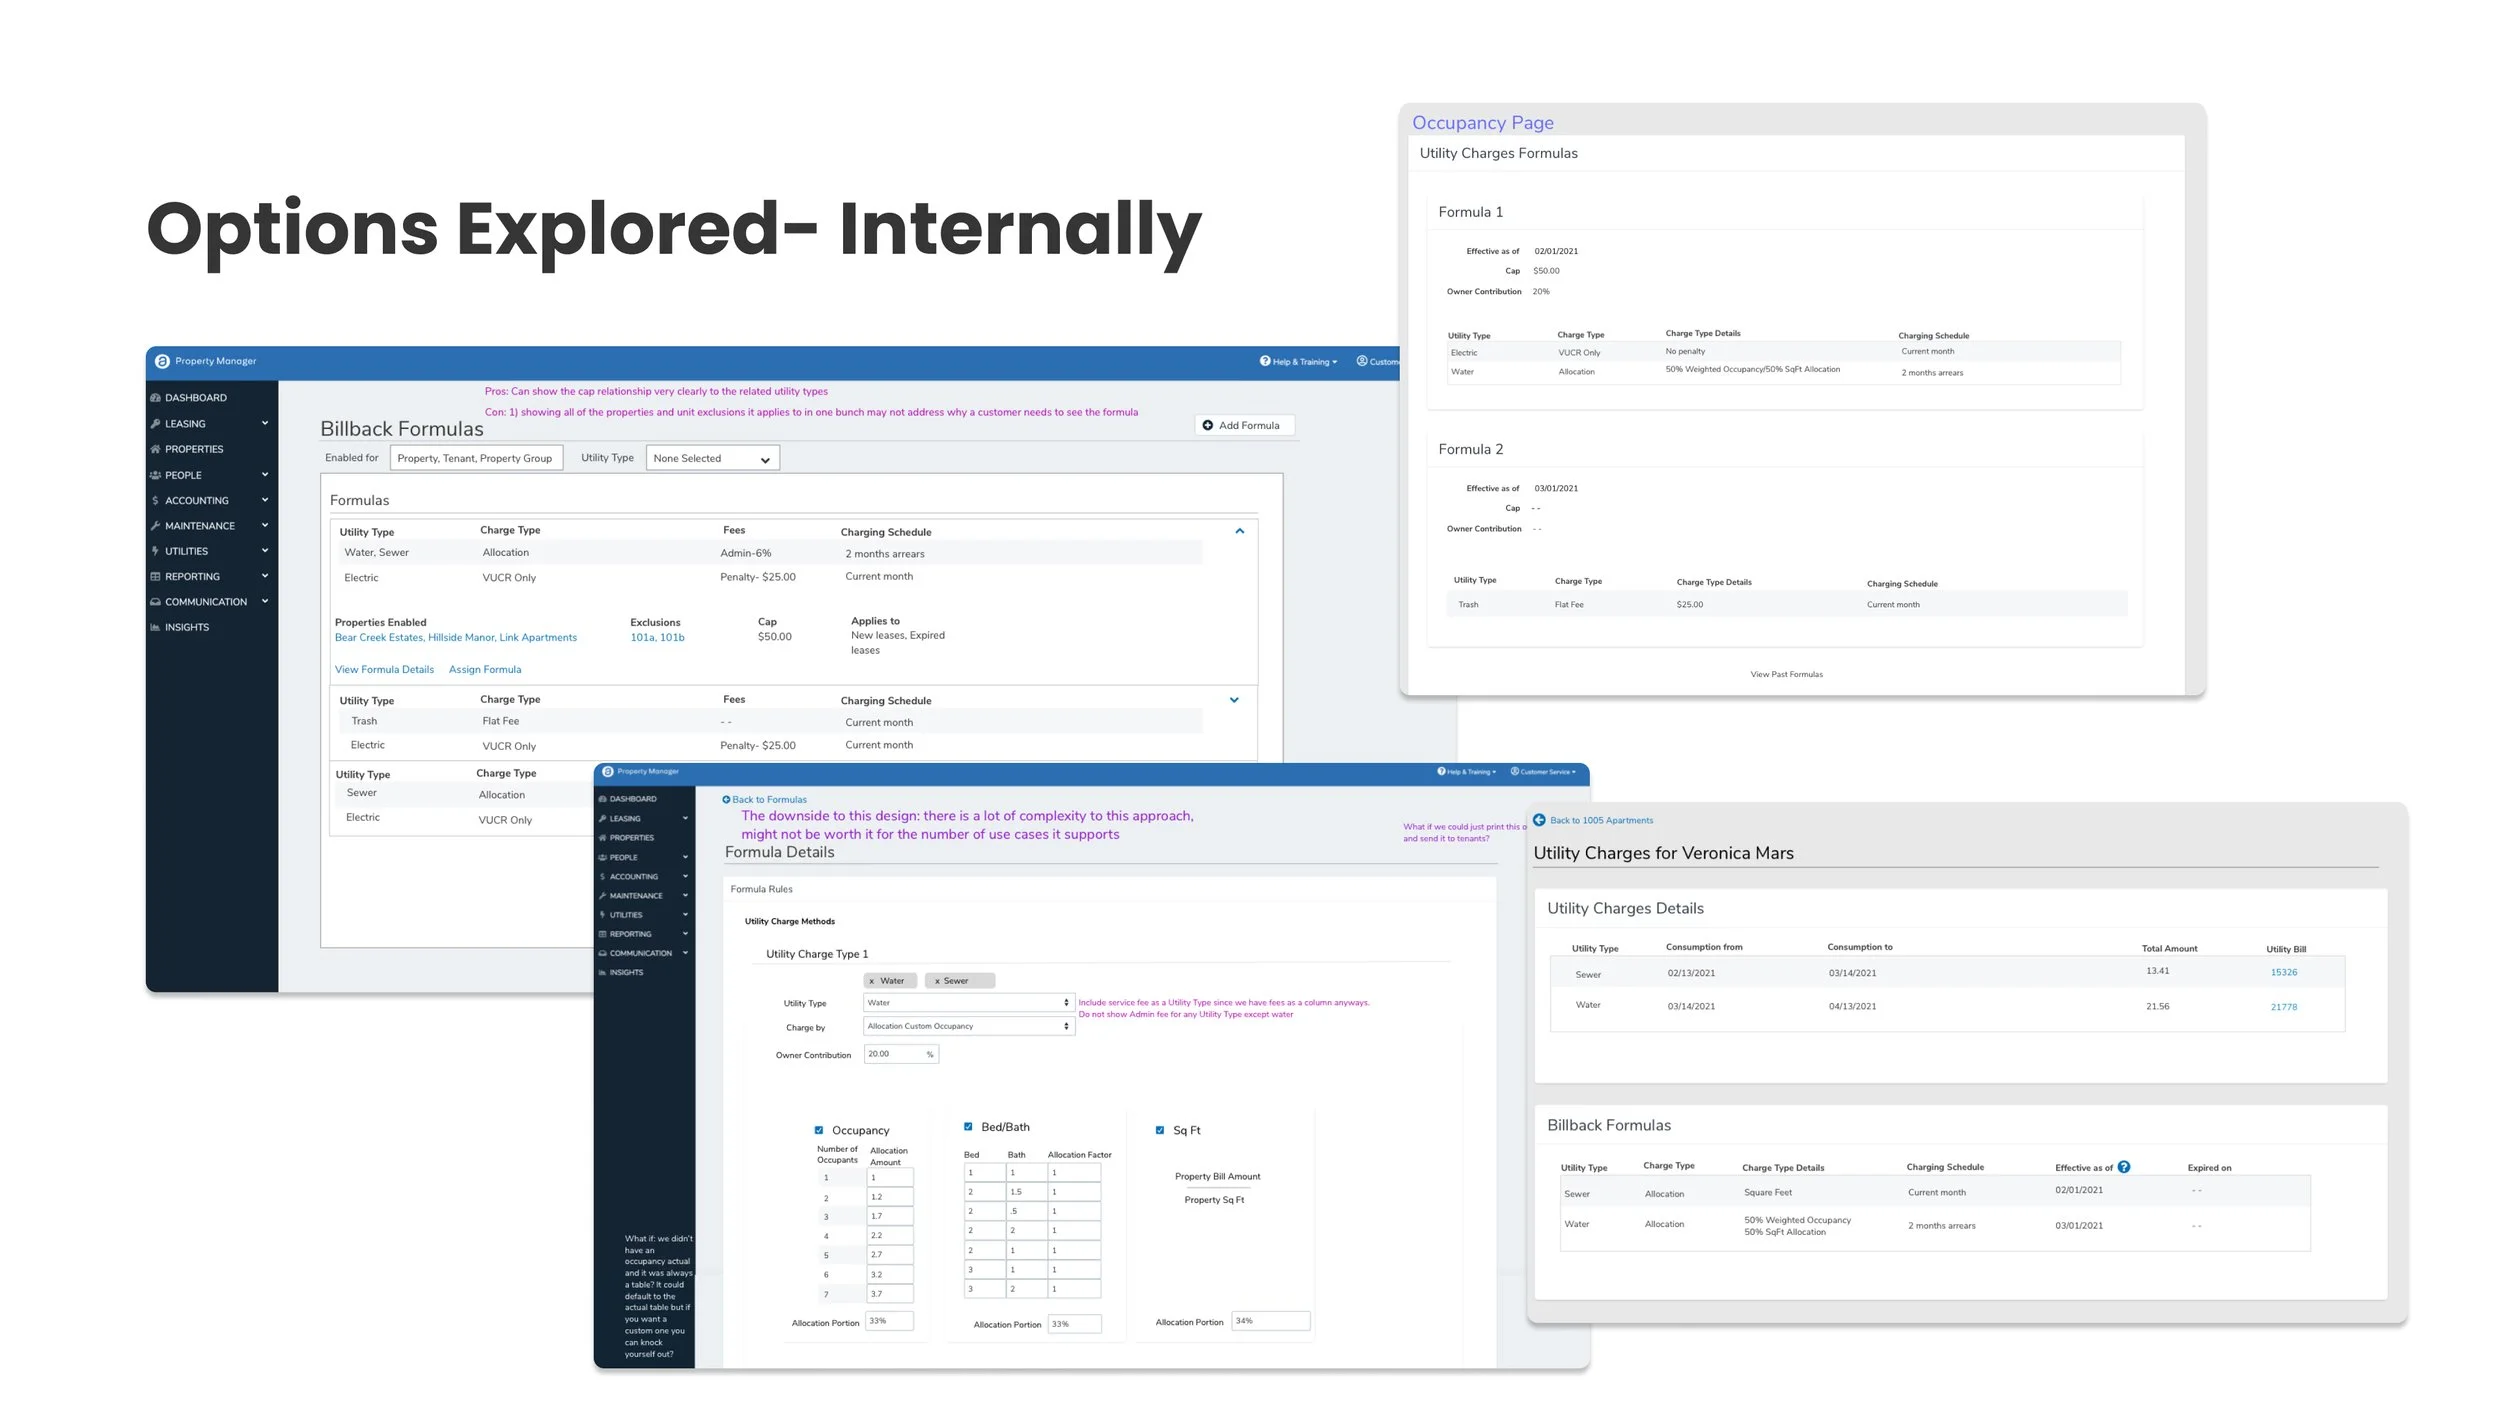2500x1406 pixels.
Task: Collapse the first formula card chevron
Action: tap(1239, 531)
